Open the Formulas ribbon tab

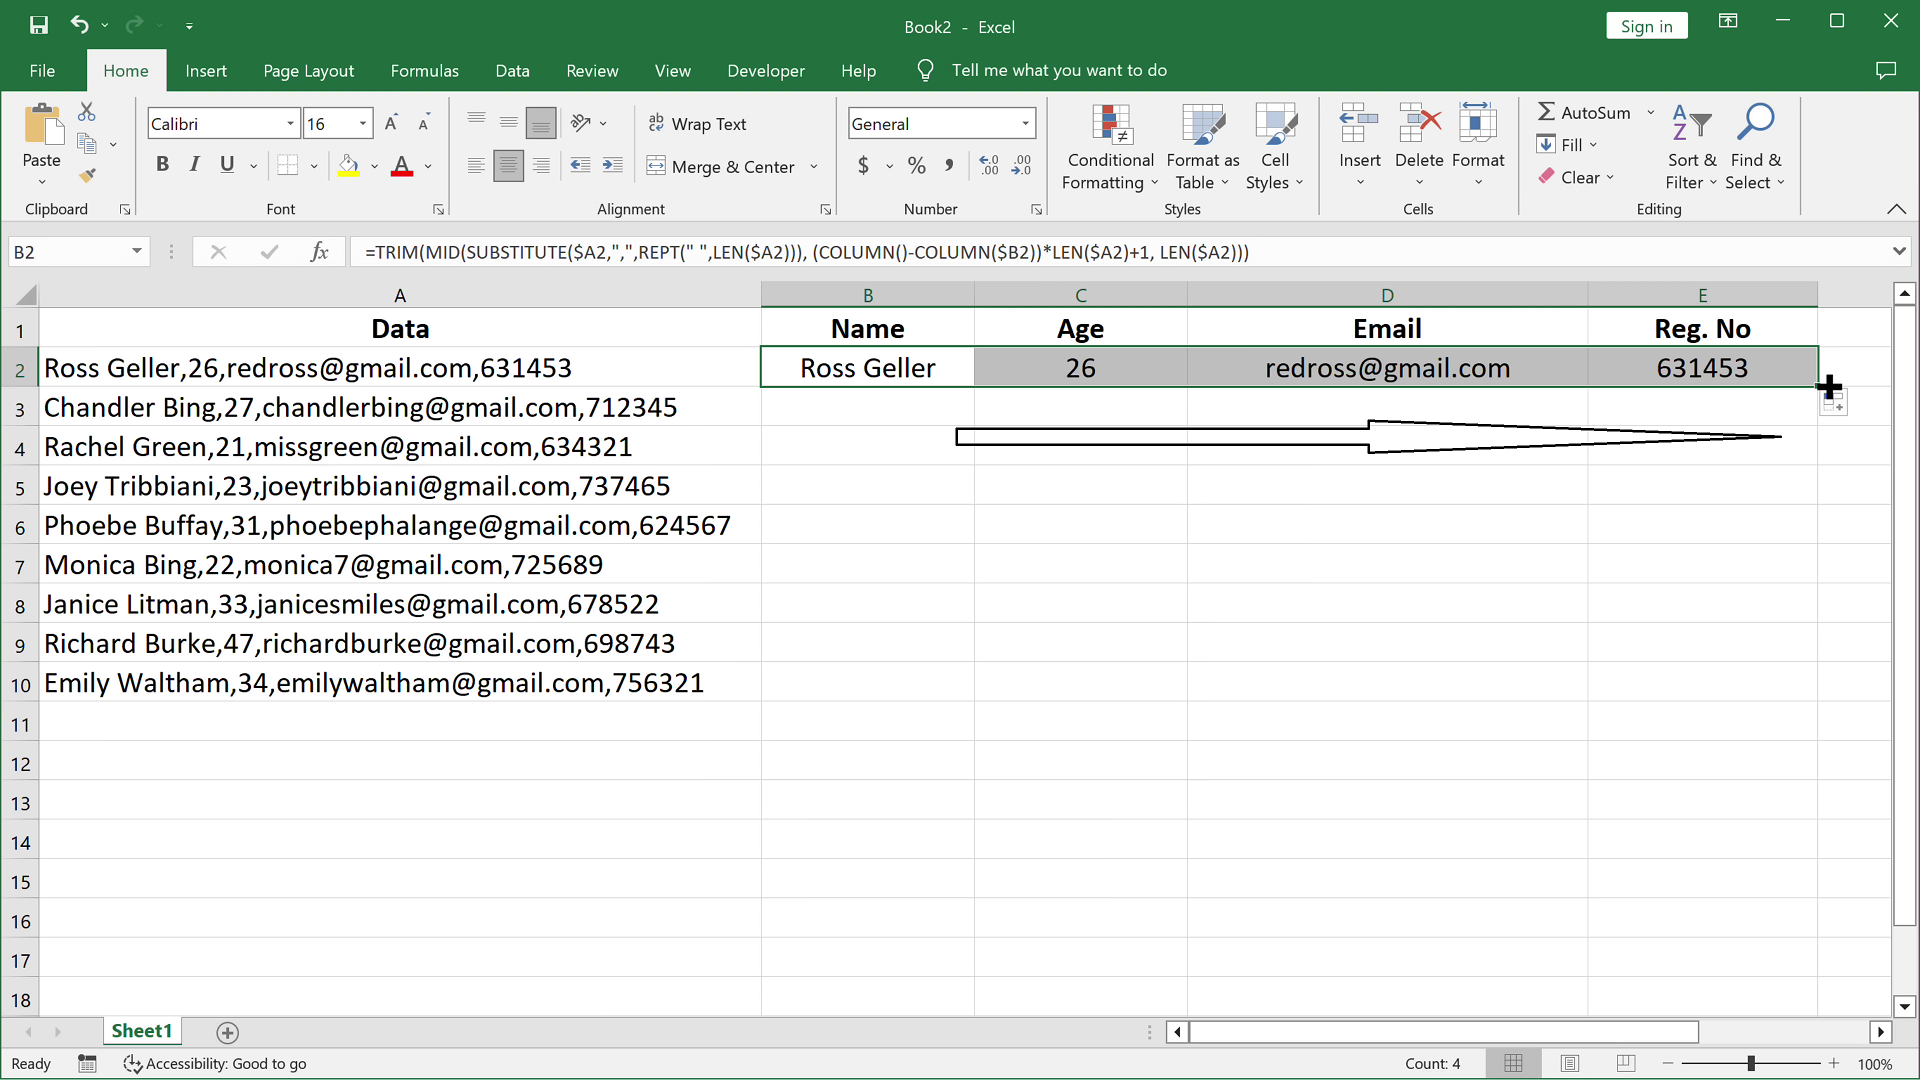click(424, 71)
